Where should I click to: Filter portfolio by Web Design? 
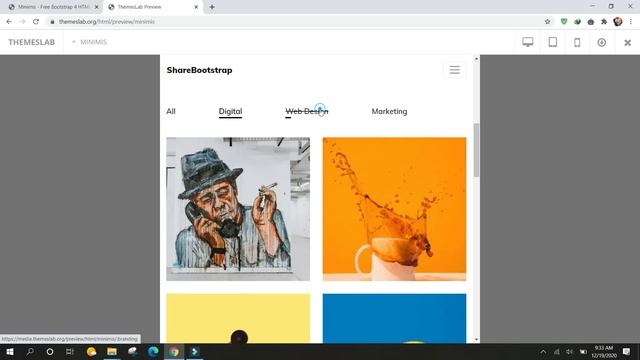(307, 111)
